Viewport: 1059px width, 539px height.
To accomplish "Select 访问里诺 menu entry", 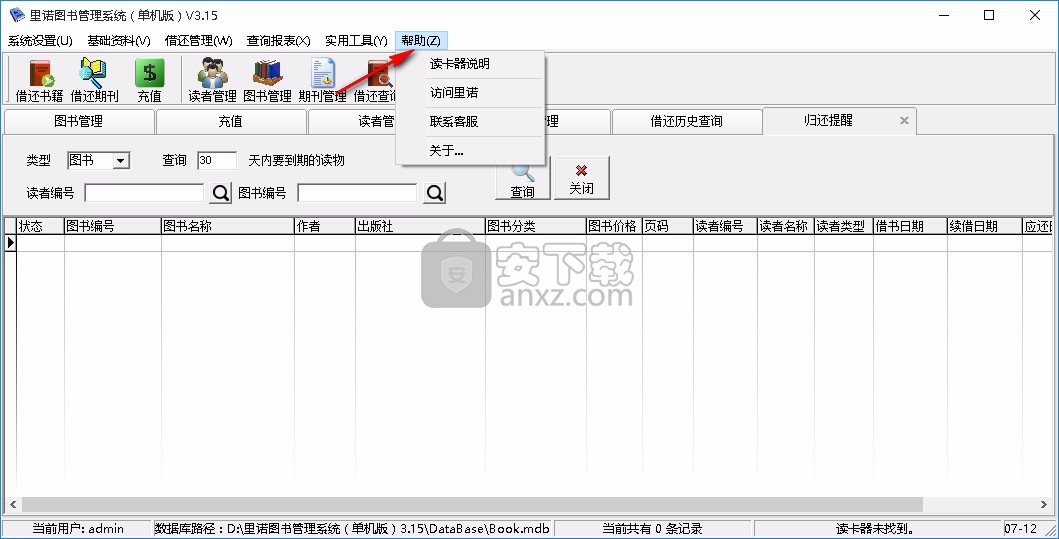I will tap(470, 93).
